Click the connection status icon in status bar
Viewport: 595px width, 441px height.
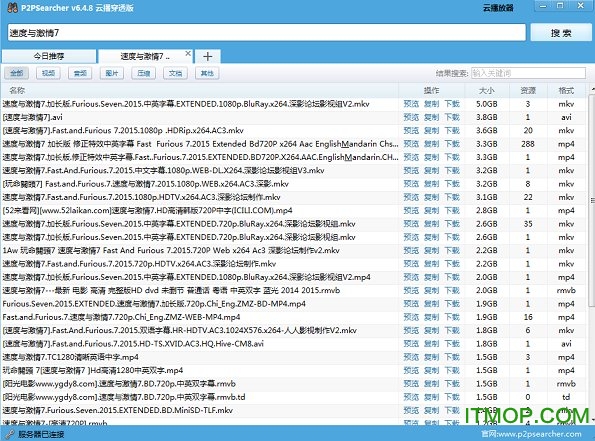[9, 434]
